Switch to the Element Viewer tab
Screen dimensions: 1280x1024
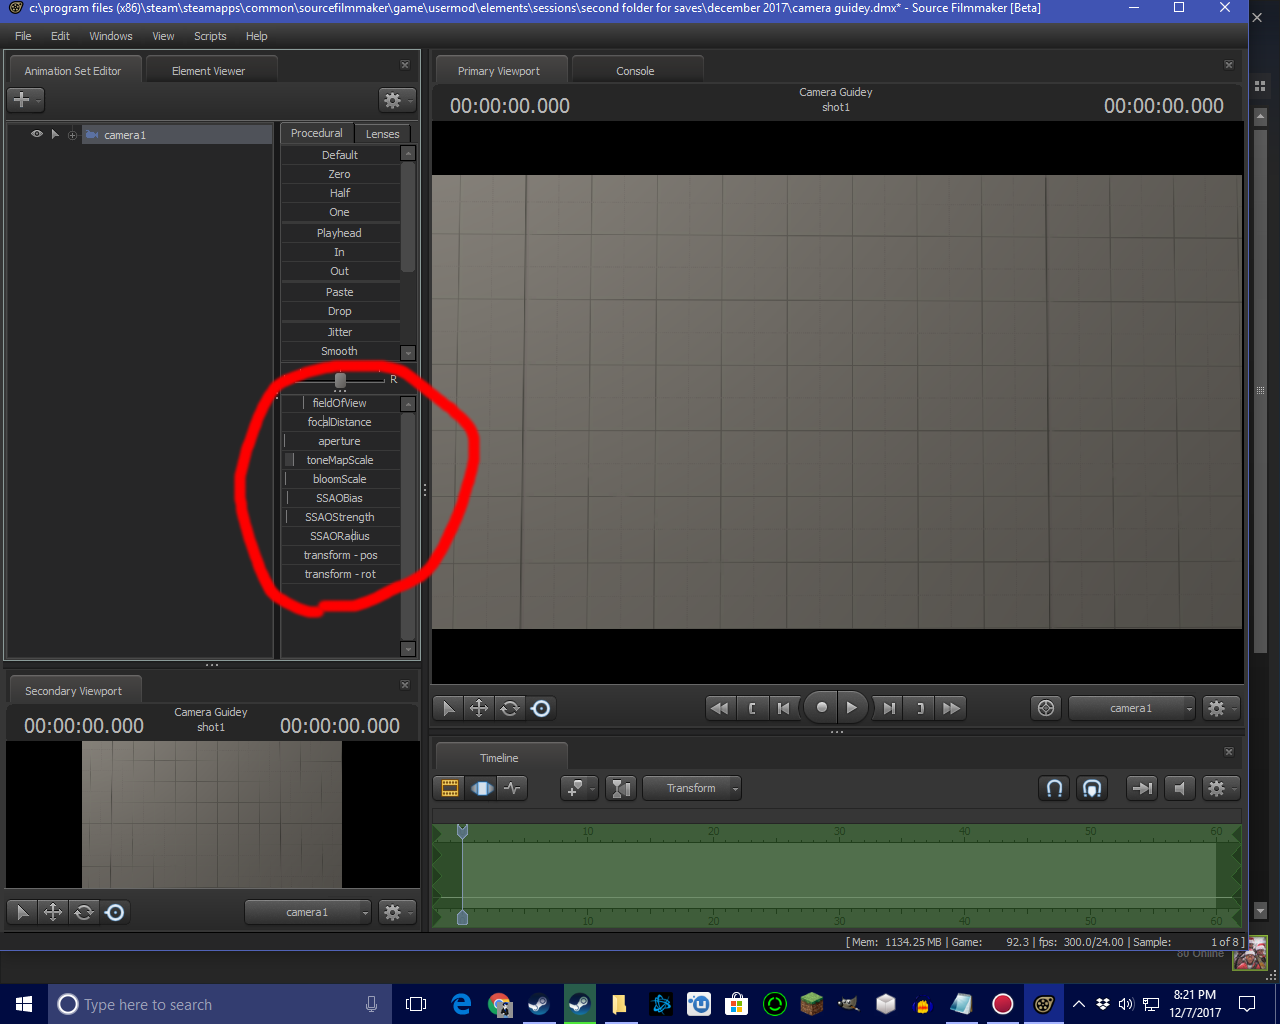(x=208, y=71)
